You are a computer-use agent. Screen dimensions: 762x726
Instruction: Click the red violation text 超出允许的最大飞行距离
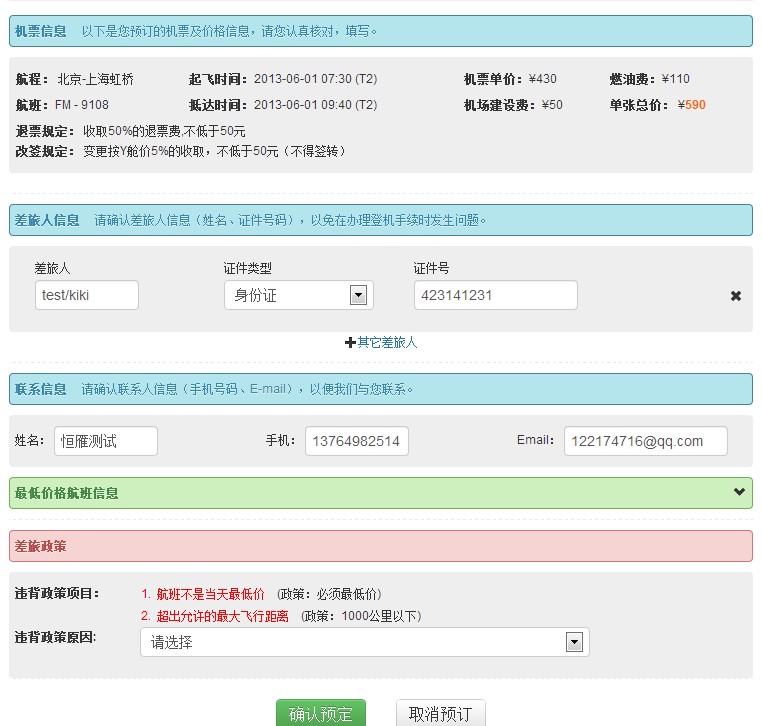[221, 616]
